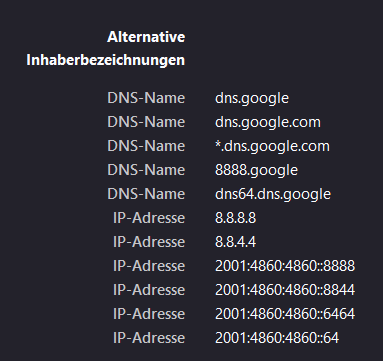383x361 pixels.
Task: Click the 2001:4860:4860::8888 address
Action: [285, 266]
